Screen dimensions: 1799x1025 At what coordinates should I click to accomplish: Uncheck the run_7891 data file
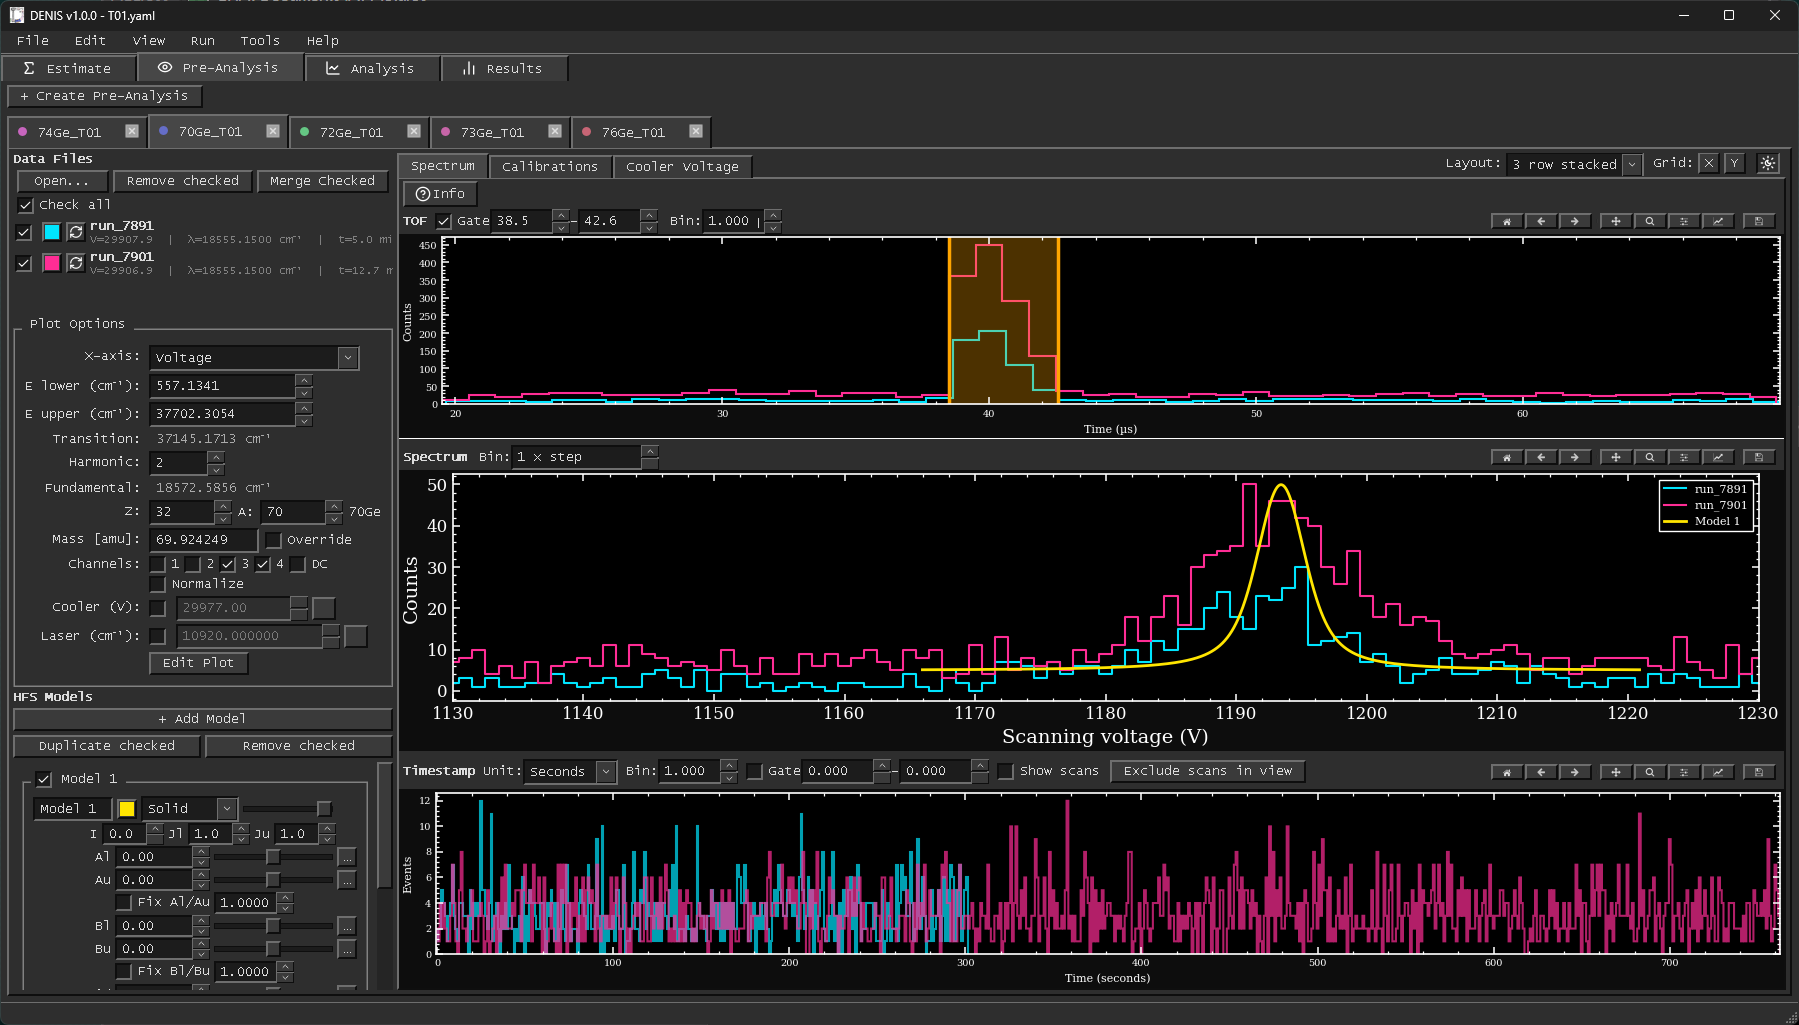pyautogui.click(x=25, y=232)
